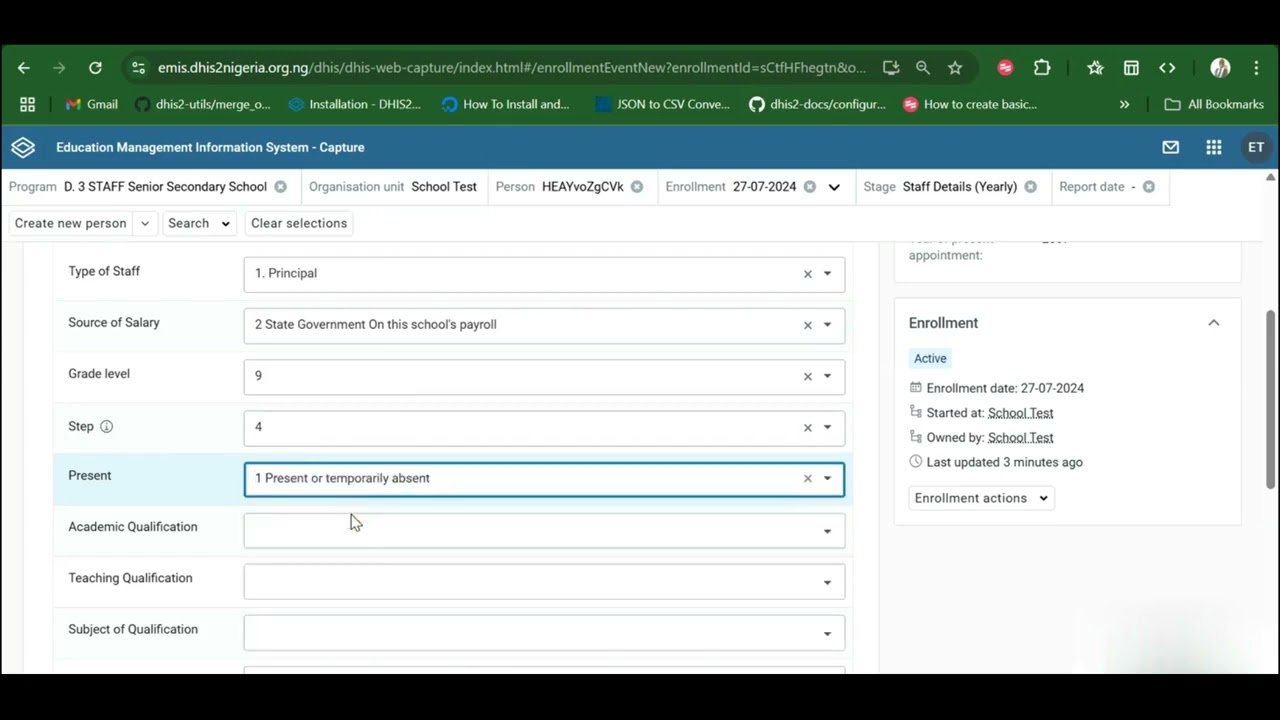The width and height of the screenshot is (1280, 720).
Task: Open Create new person arrow dropdown
Action: point(145,223)
